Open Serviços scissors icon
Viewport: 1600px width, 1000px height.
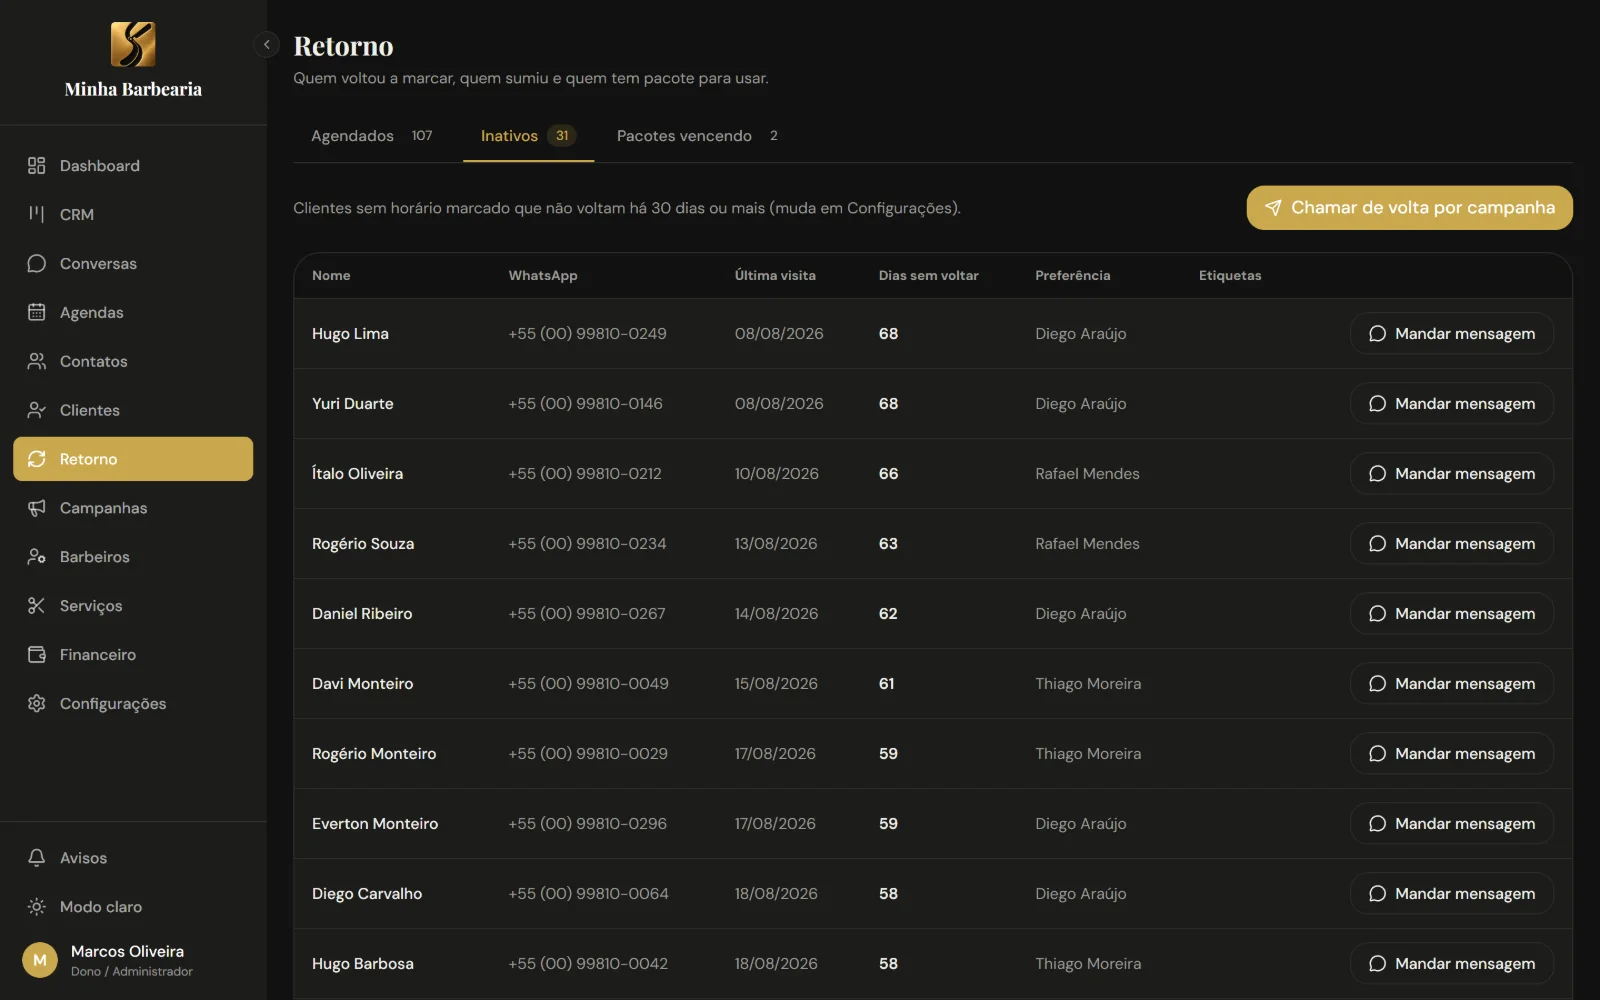[x=37, y=606]
